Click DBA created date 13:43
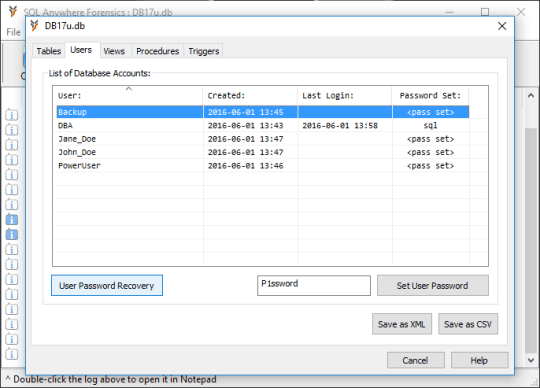This screenshot has width=540, height=388. 246,125
